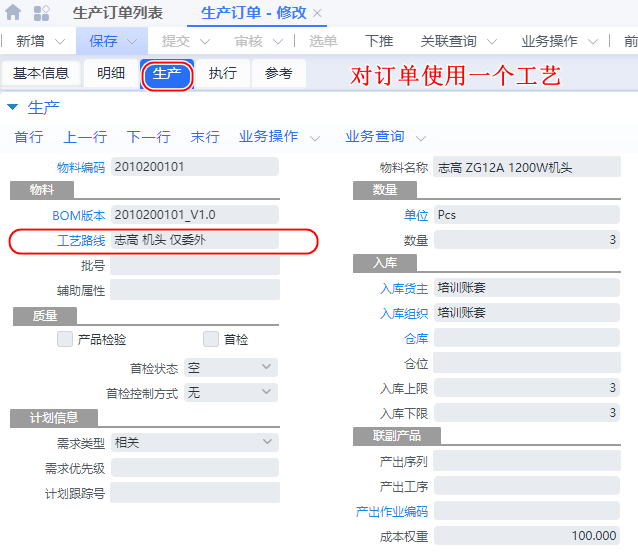Open the 首检控制方式 dropdown
638x556 pixels.
[x=266, y=393]
